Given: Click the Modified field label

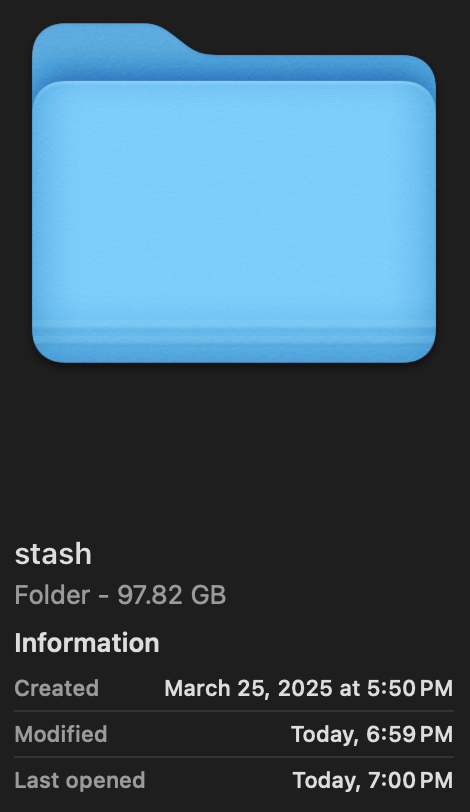Looking at the screenshot, I should 61,734.
